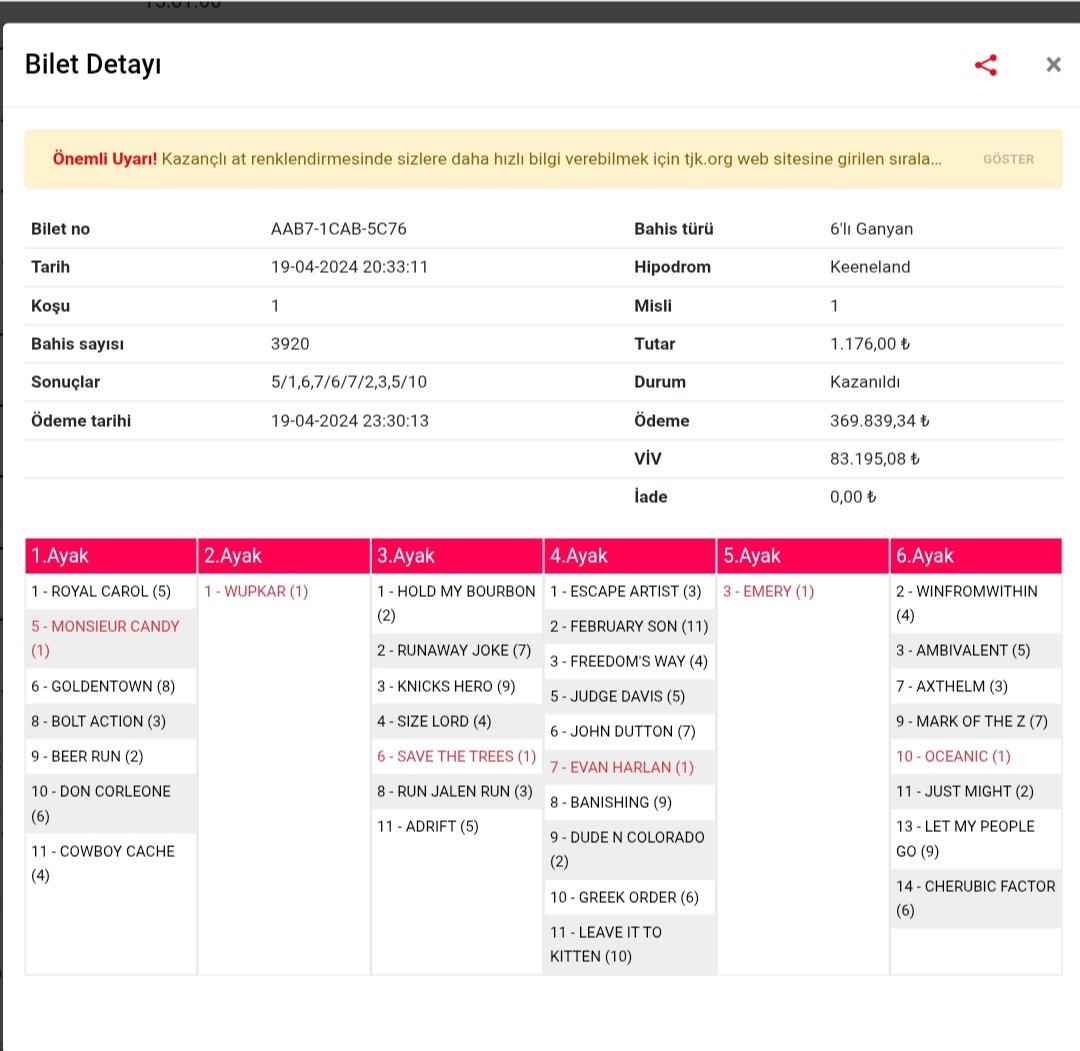Select horse 3 - KNICKS HERO (9)
Screen dimensions: 1080x1051
coord(457,687)
